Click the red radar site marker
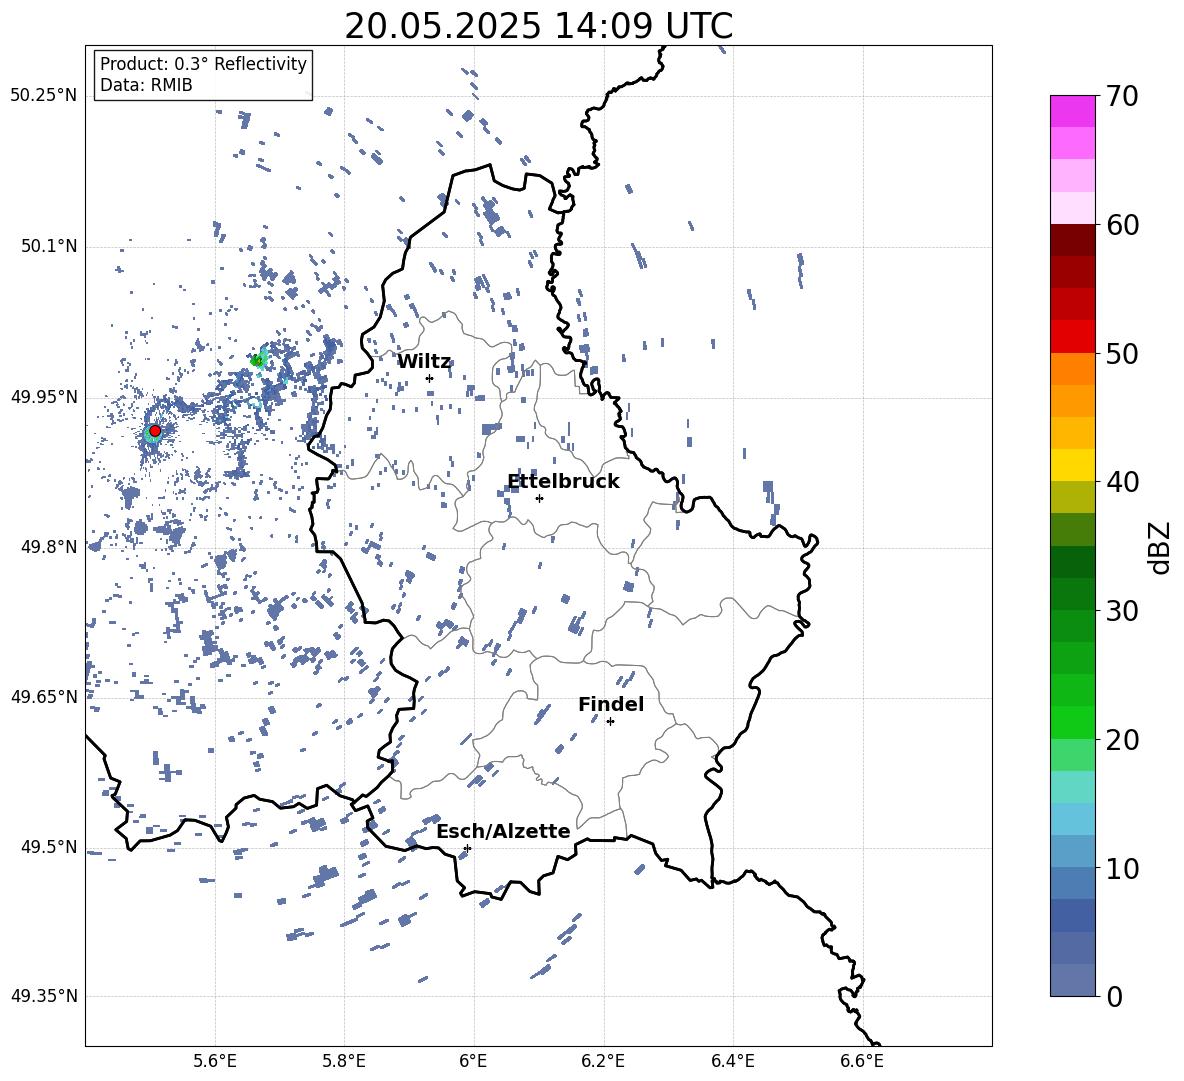The width and height of the screenshot is (1184, 1081). click(155, 431)
